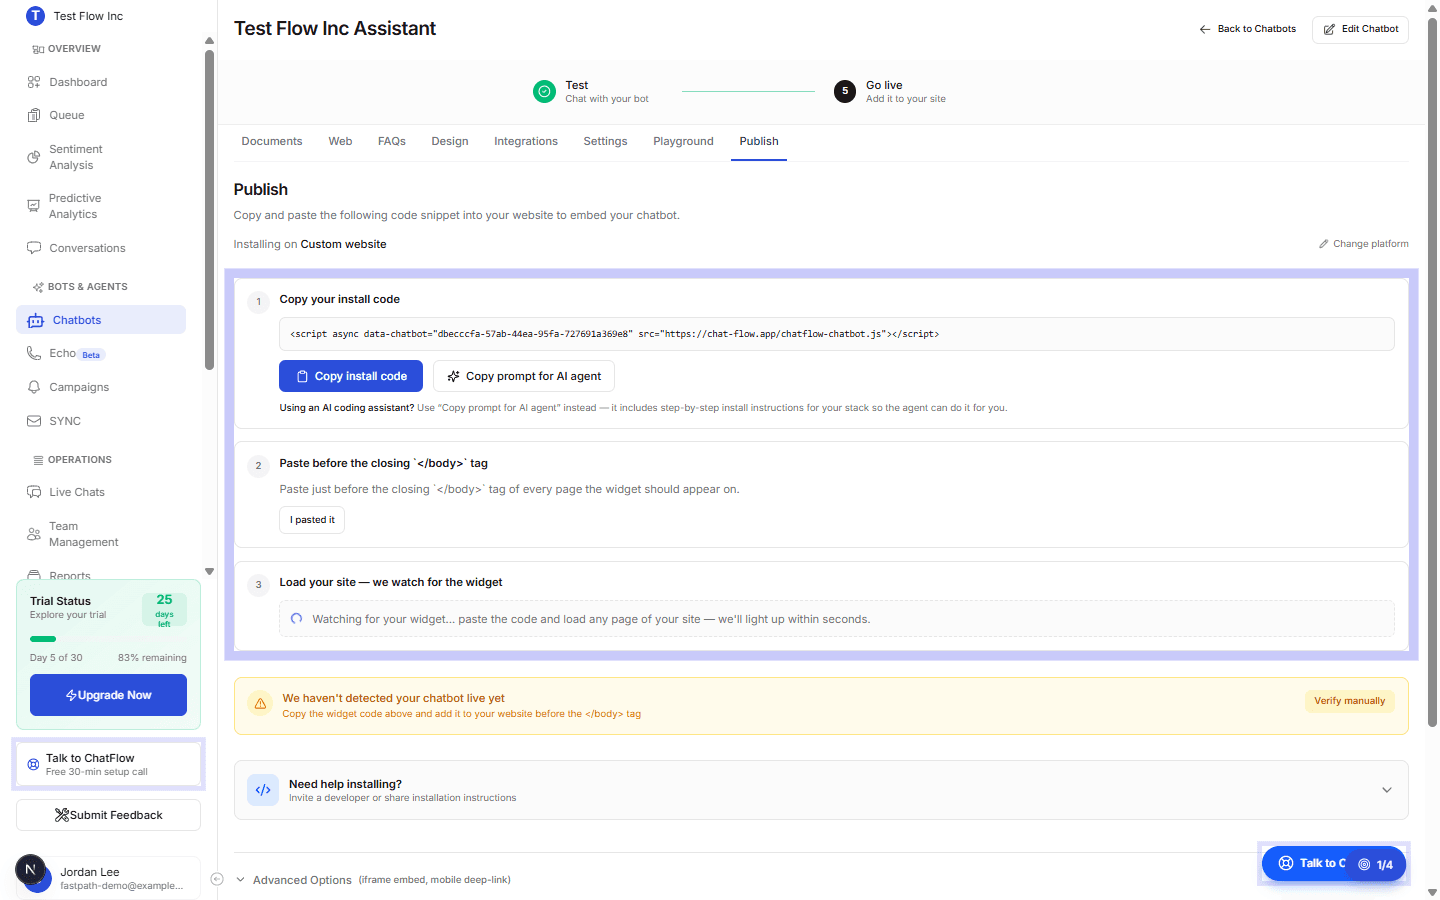Open the Queue page icon
1440x900 pixels.
34,115
